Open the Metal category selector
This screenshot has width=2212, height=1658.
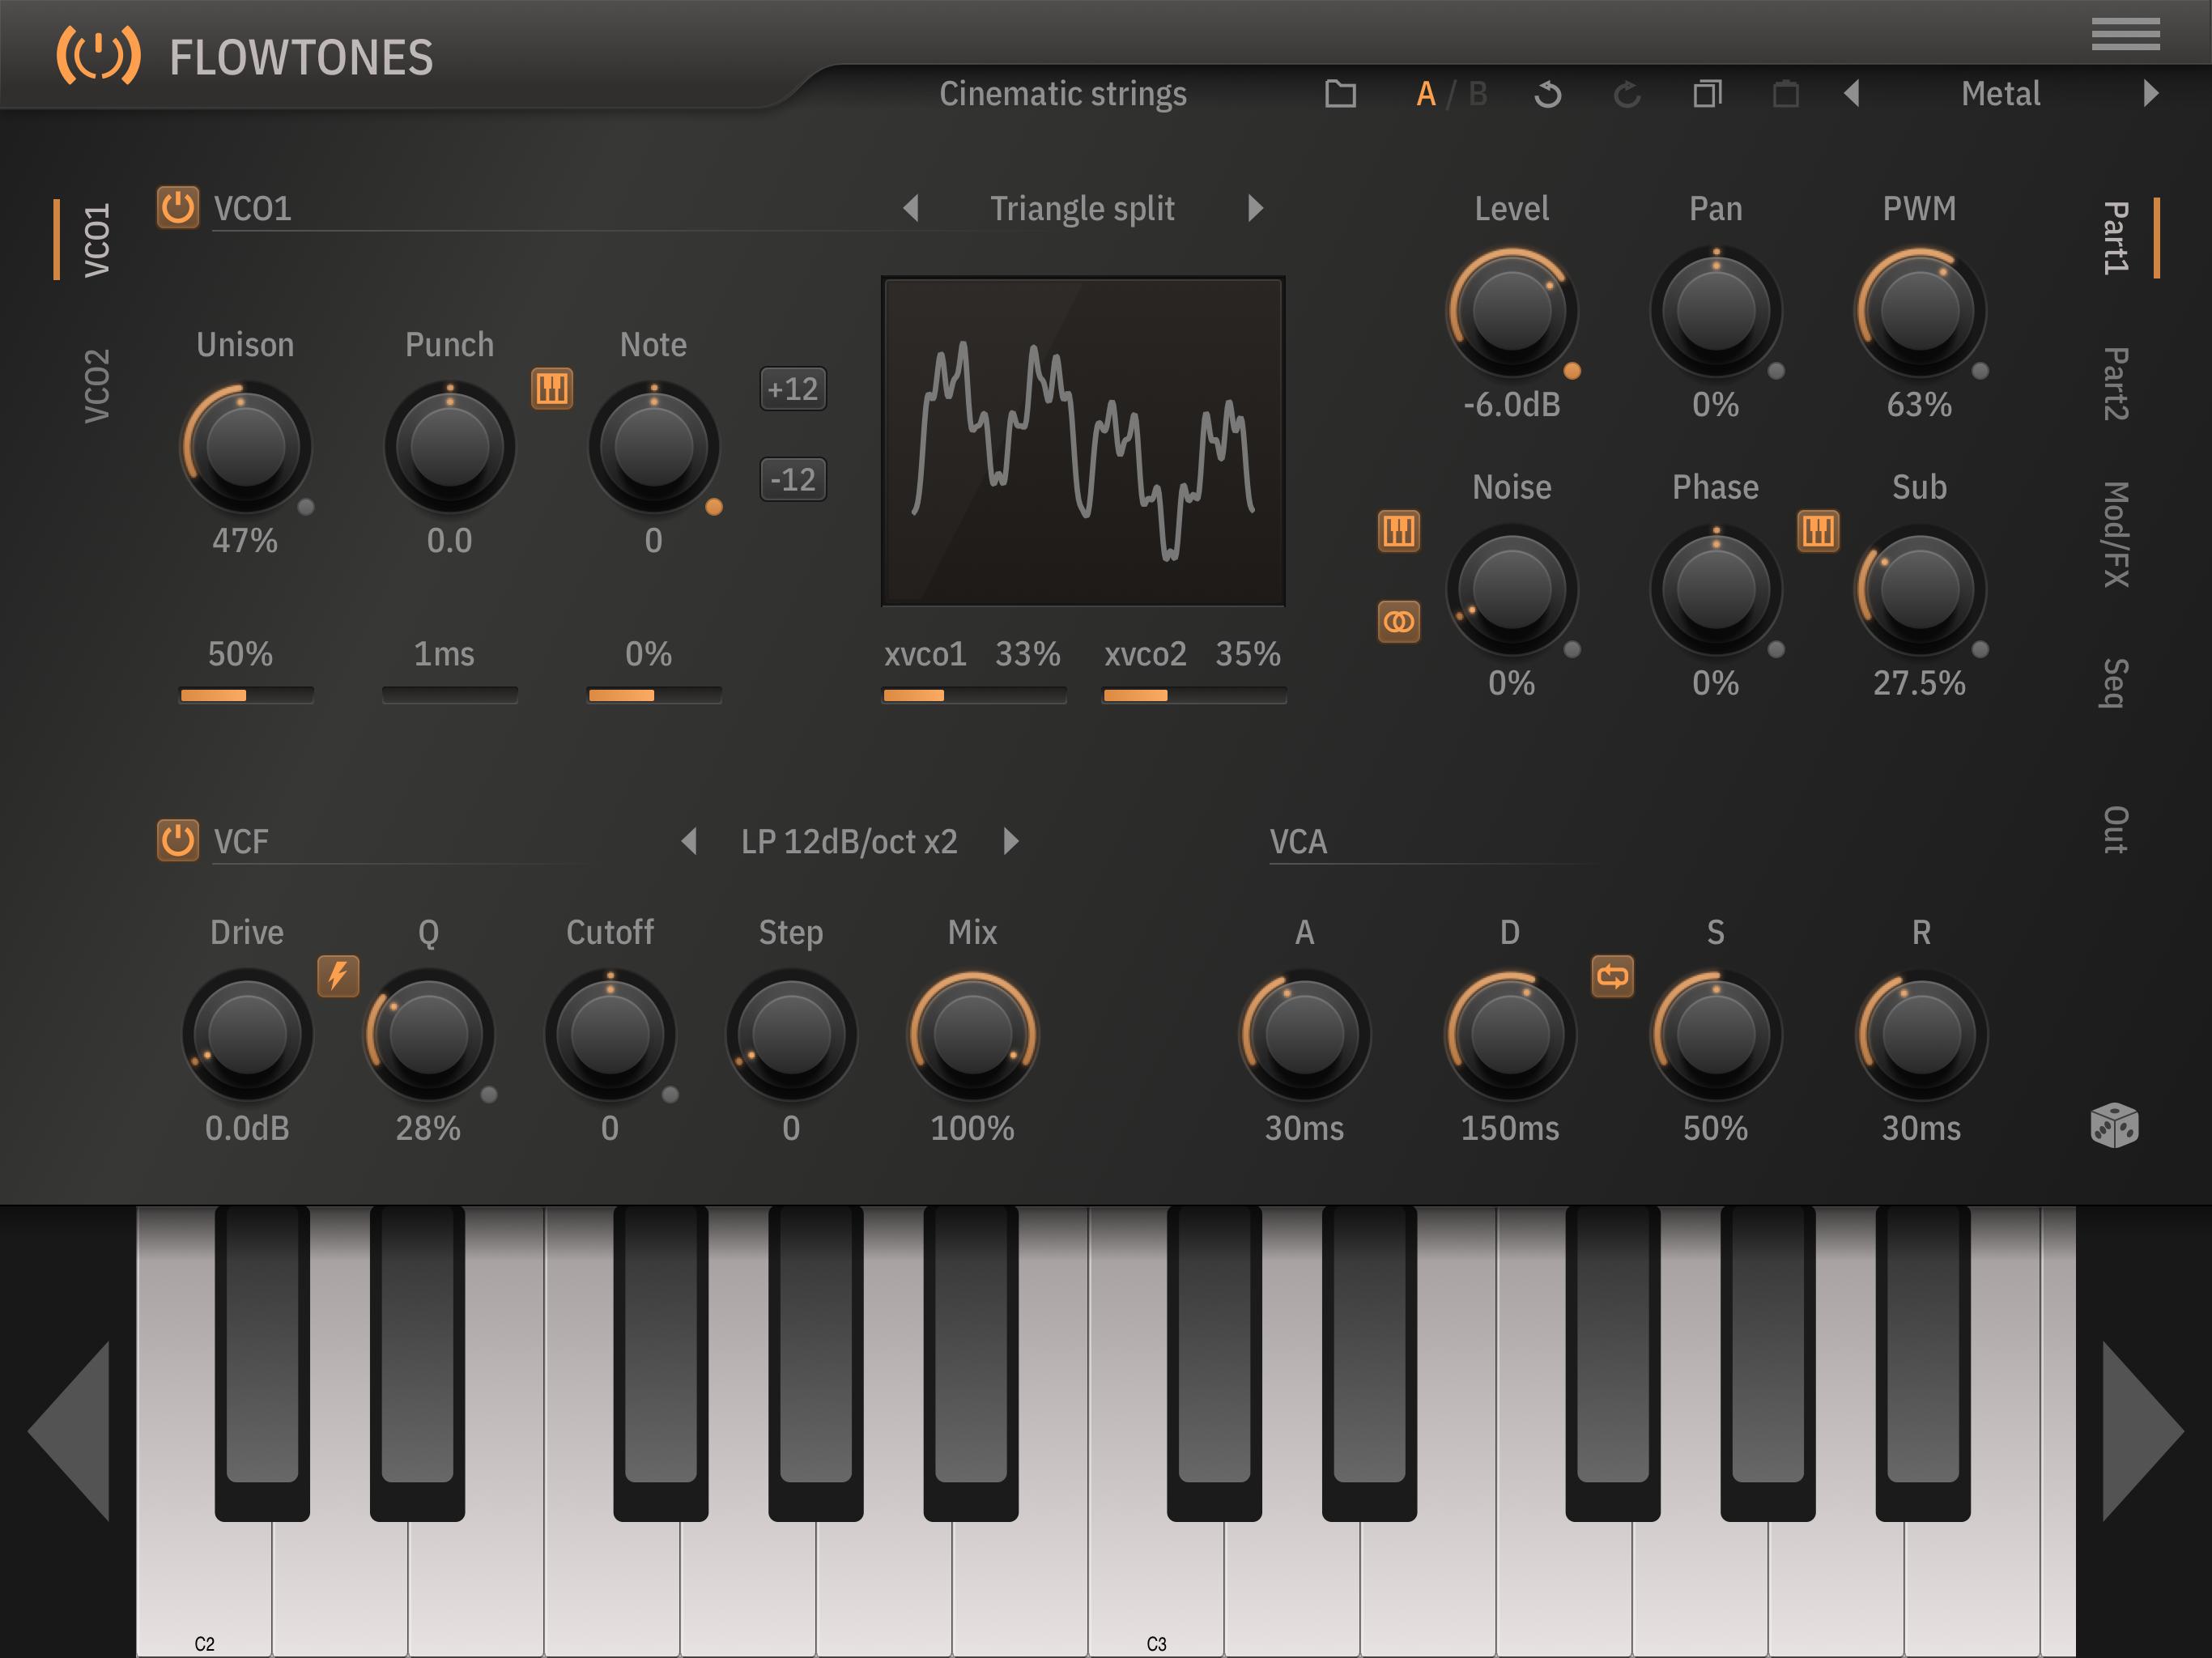pos(2000,93)
